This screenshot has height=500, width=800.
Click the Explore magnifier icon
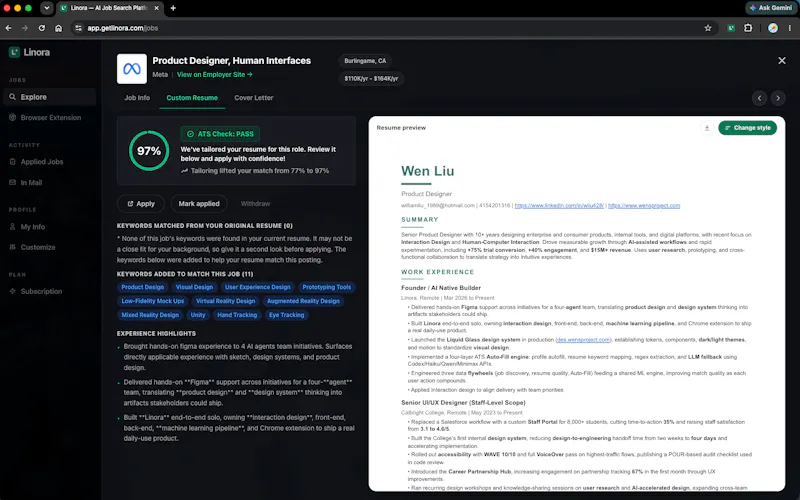tap(12, 97)
